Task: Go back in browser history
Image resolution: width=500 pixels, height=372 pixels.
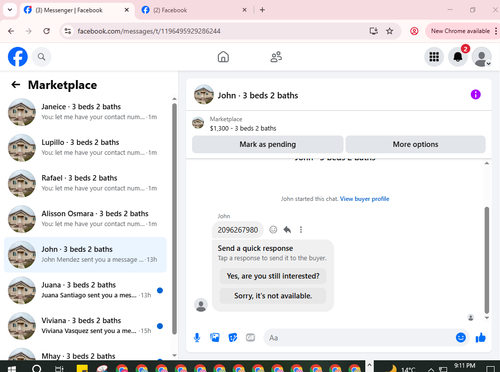Action: click(11, 31)
